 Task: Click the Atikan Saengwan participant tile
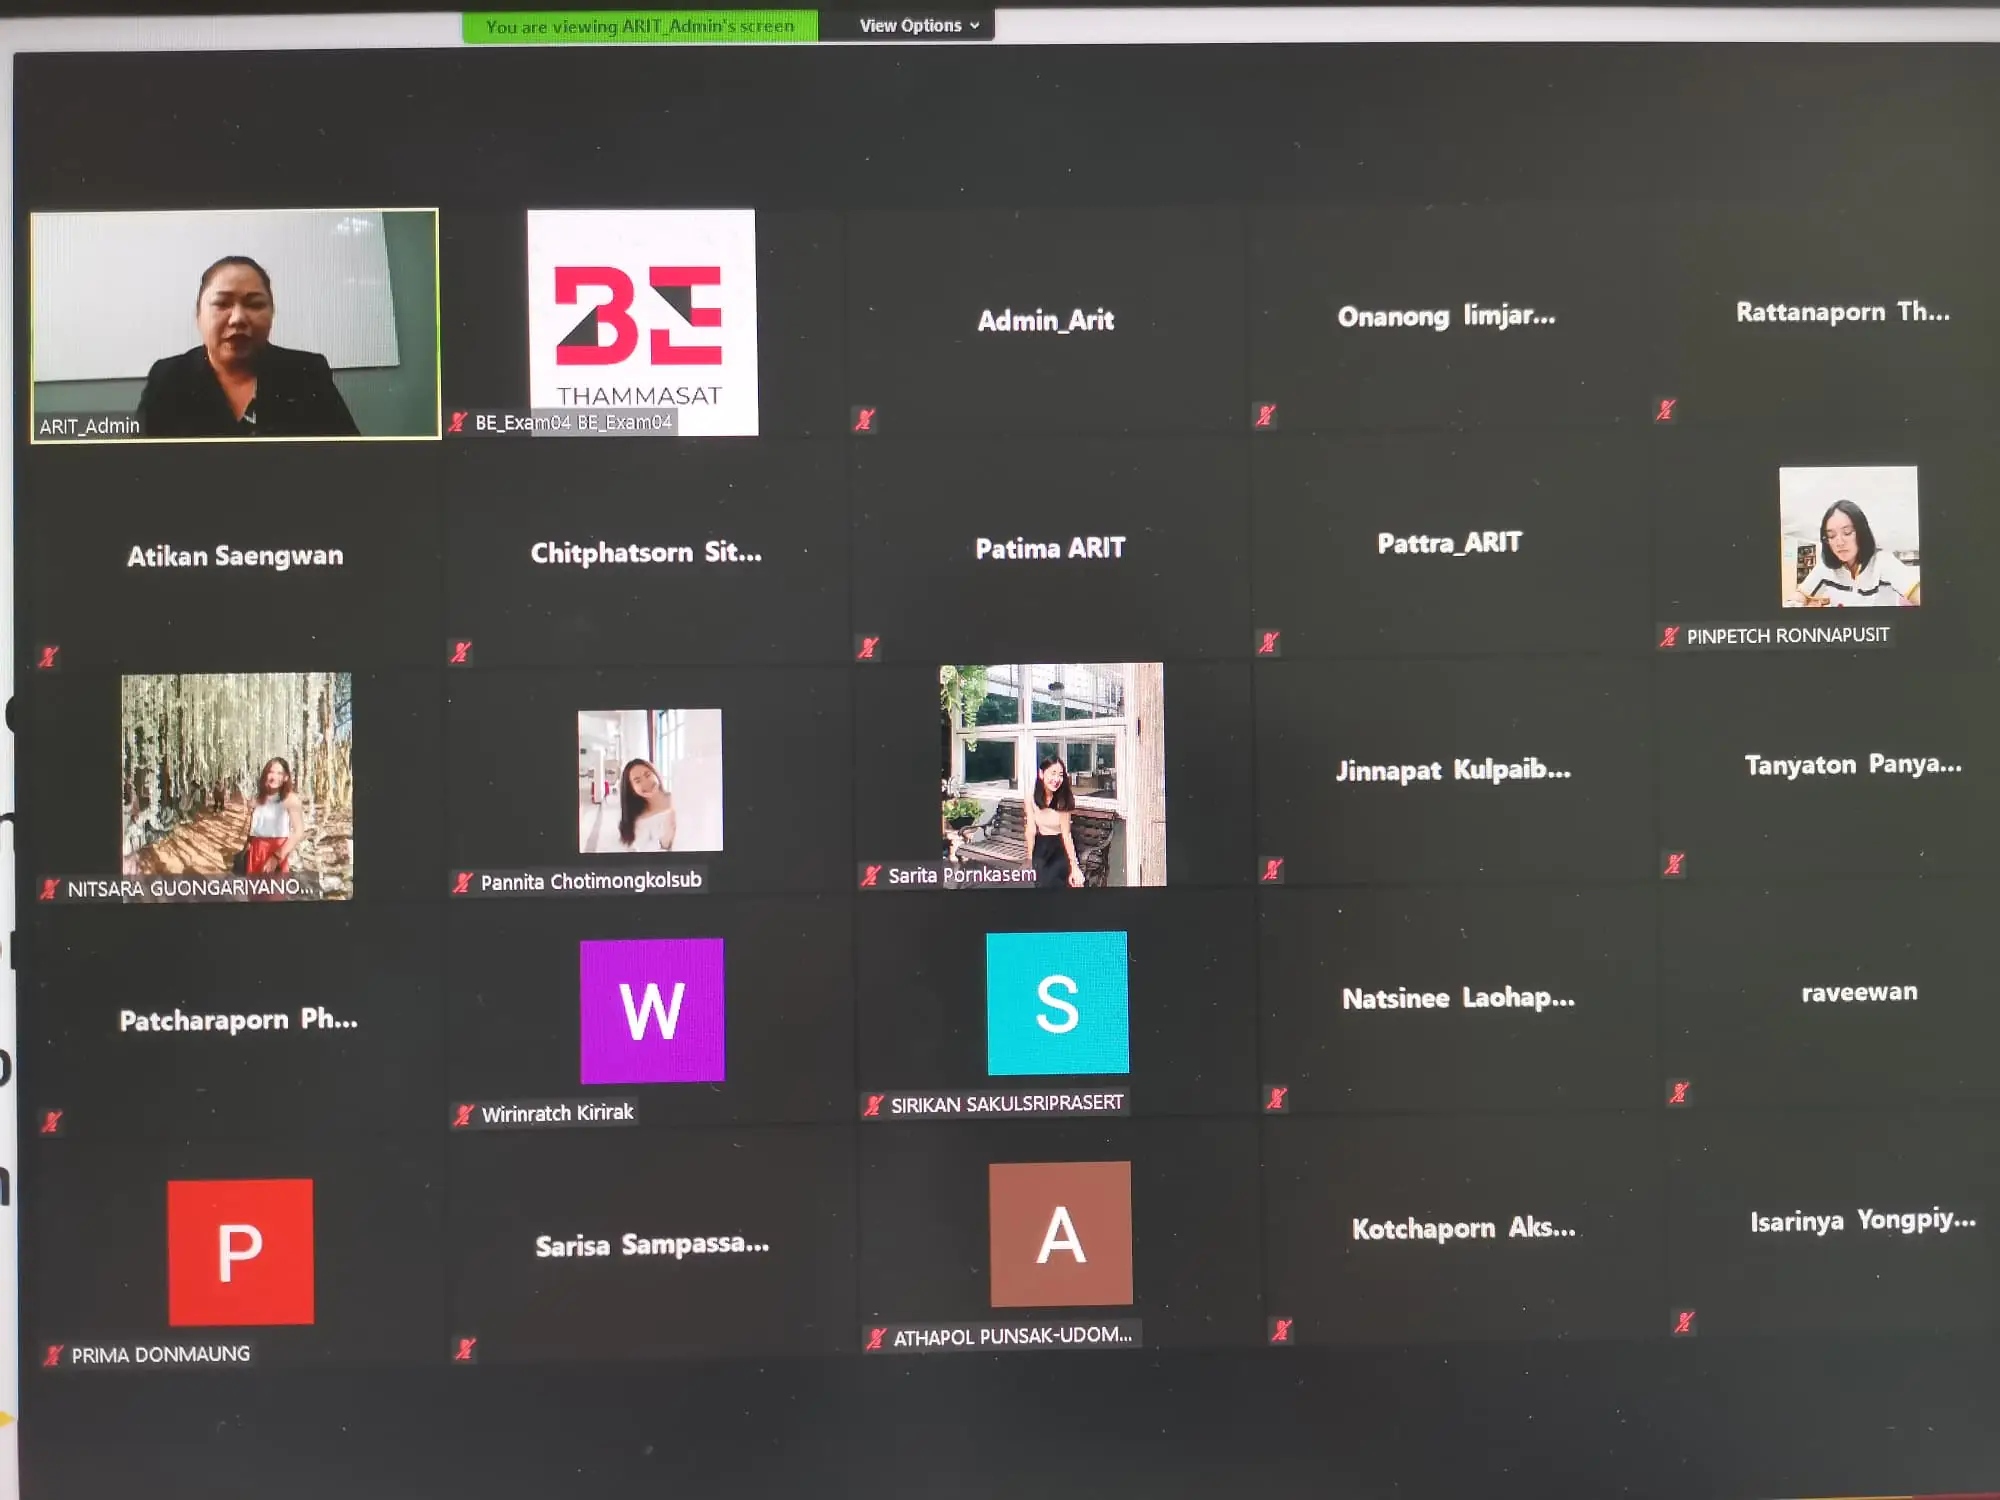coord(235,556)
